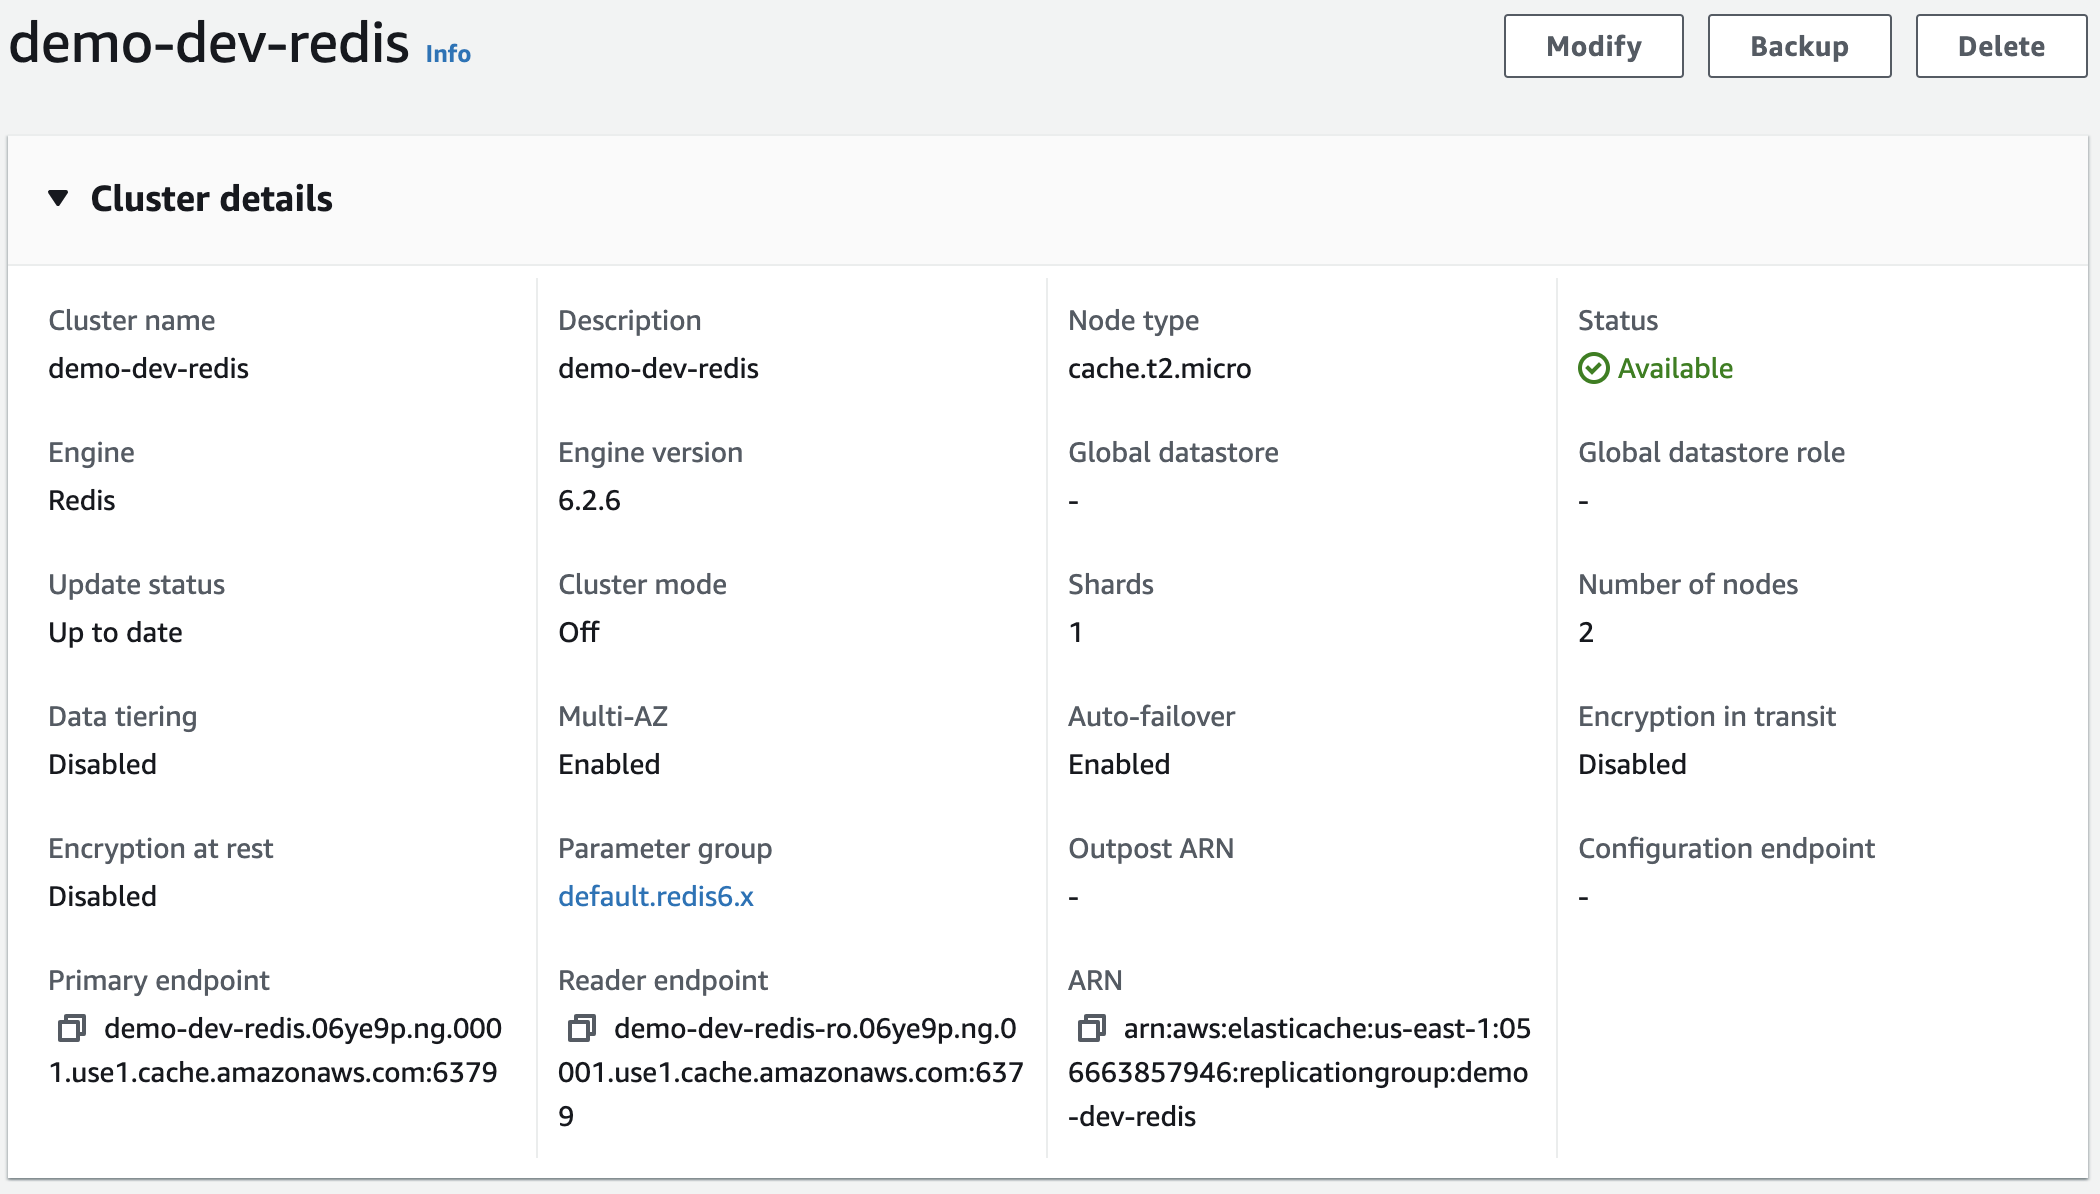Select the page title demo-dev-redis
The image size is (2100, 1194).
point(209,43)
